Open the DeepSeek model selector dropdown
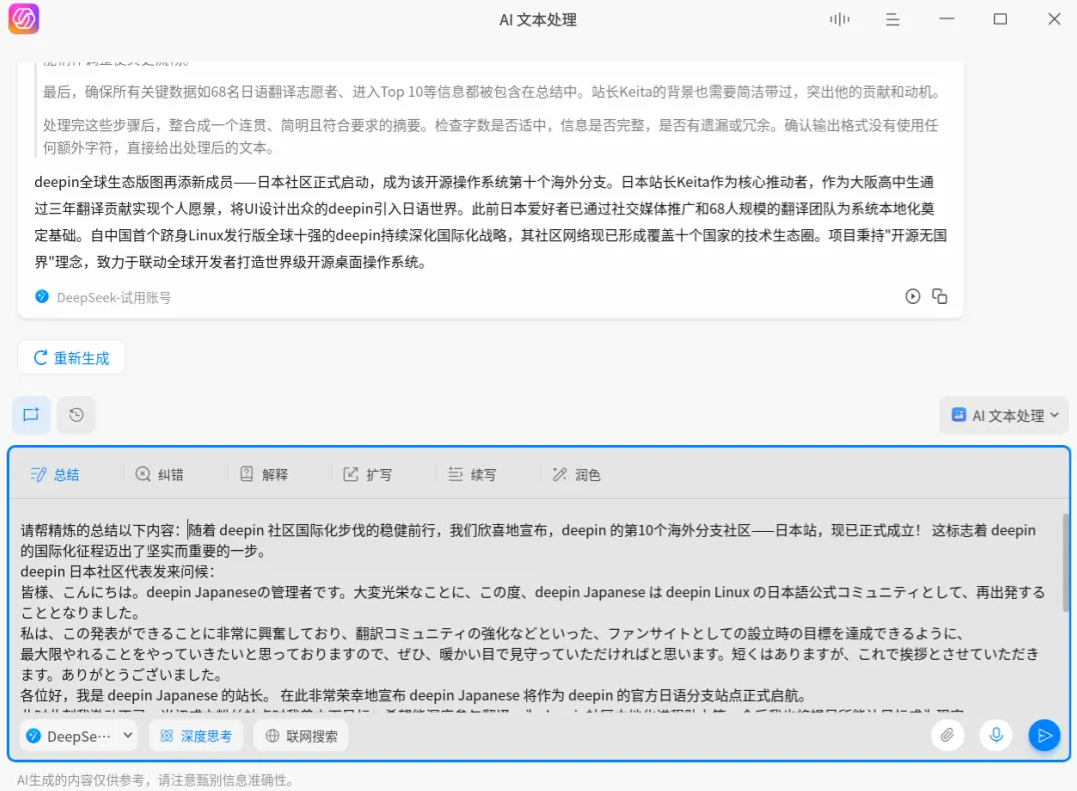The width and height of the screenshot is (1077, 791). click(x=78, y=736)
